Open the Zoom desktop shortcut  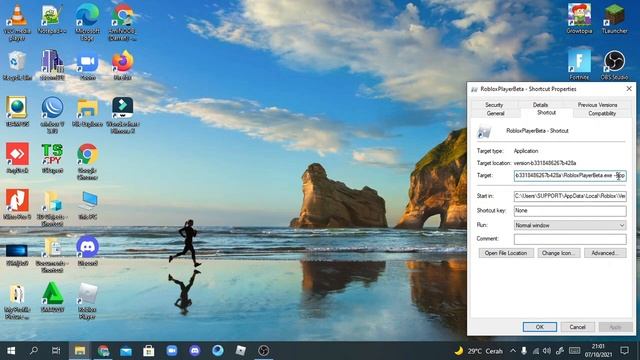coord(87,65)
